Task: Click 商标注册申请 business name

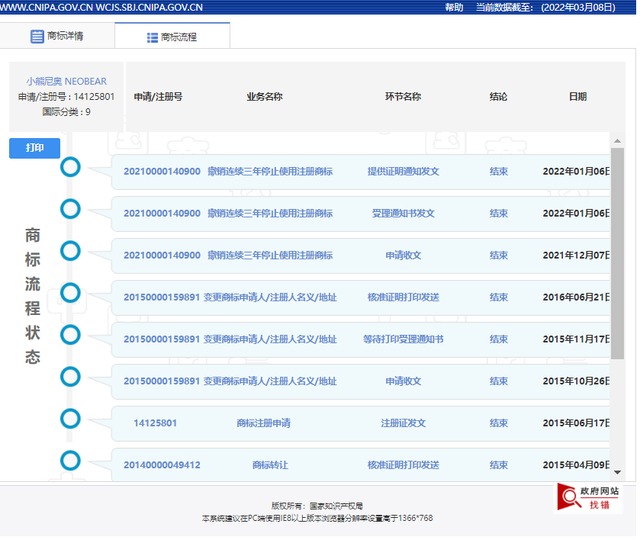Action: pos(264,423)
